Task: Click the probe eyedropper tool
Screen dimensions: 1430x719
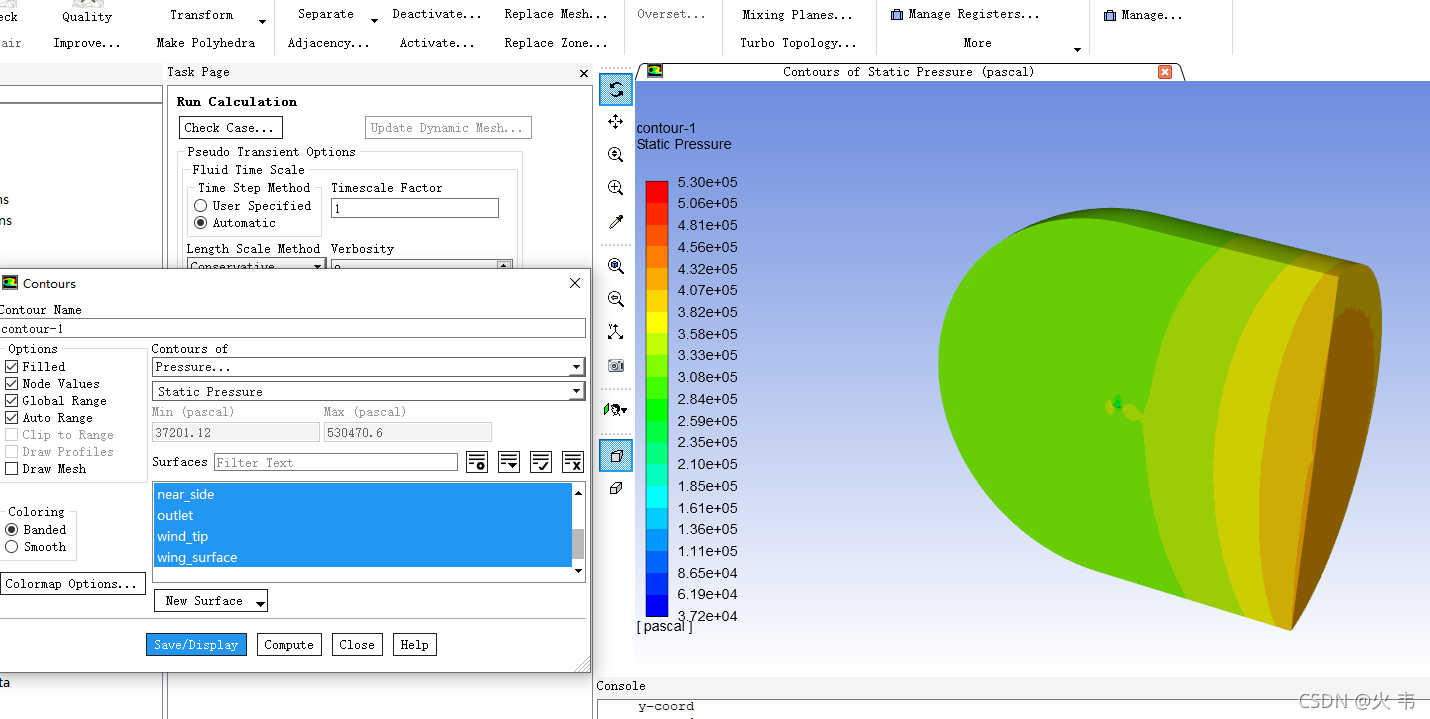Action: 616,222
